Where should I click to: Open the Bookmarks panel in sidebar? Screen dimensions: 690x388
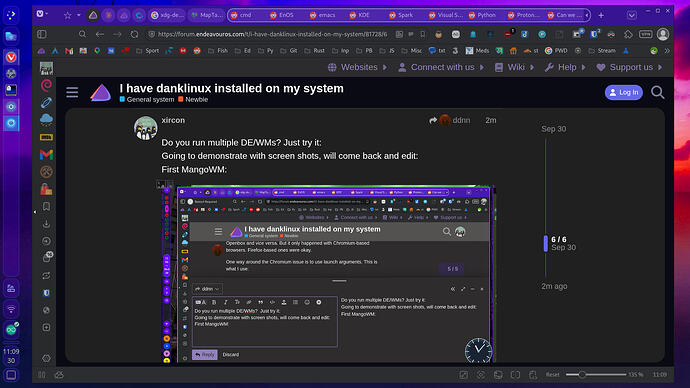pyautogui.click(x=46, y=206)
